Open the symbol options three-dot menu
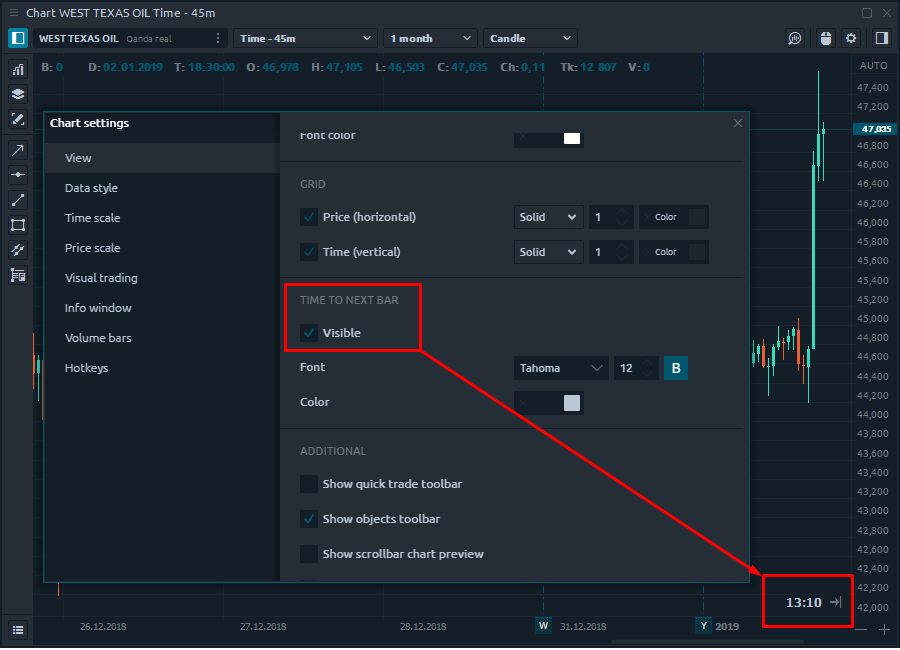The width and height of the screenshot is (900, 650). tap(218, 38)
